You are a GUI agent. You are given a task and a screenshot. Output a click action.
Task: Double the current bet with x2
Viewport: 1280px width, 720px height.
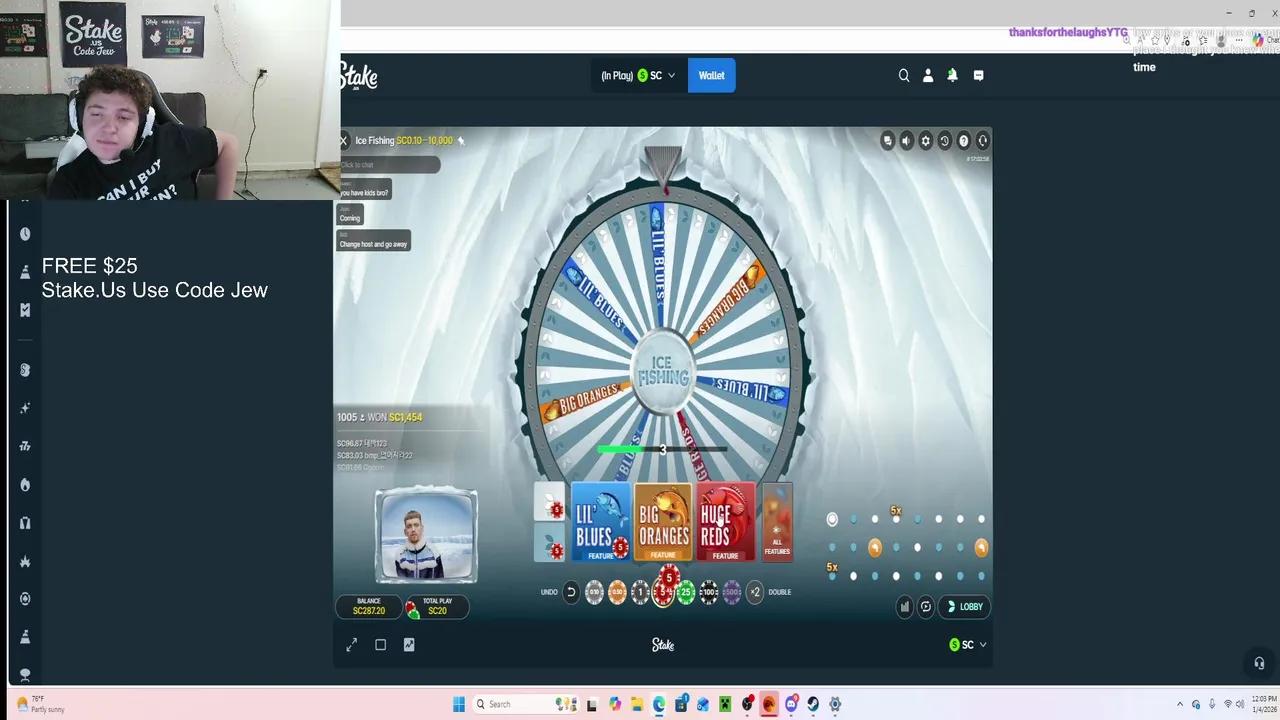click(x=755, y=592)
